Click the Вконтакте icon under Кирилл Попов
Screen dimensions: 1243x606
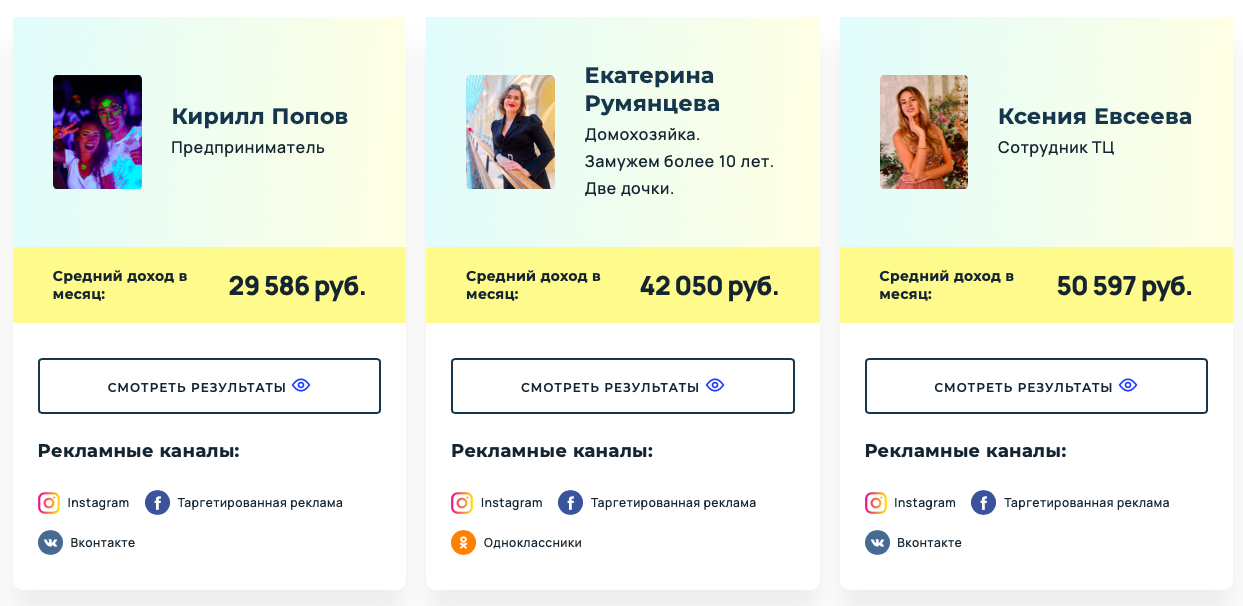[50, 543]
